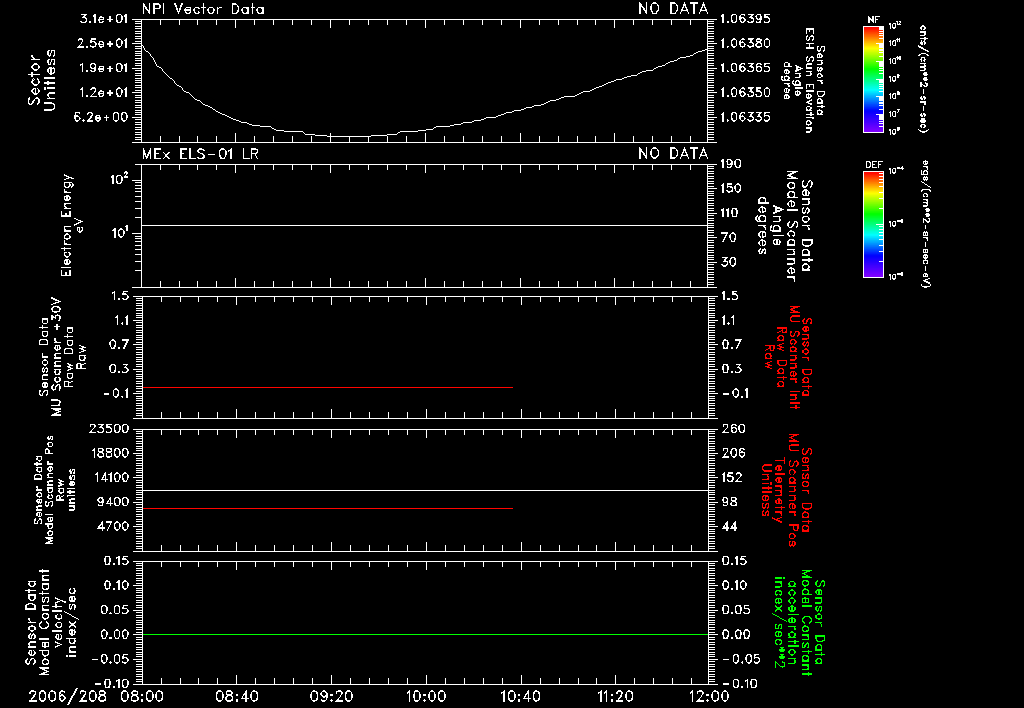The width and height of the screenshot is (1024, 708).
Task: Click the 10:00 time tick label
Action: (x=426, y=696)
